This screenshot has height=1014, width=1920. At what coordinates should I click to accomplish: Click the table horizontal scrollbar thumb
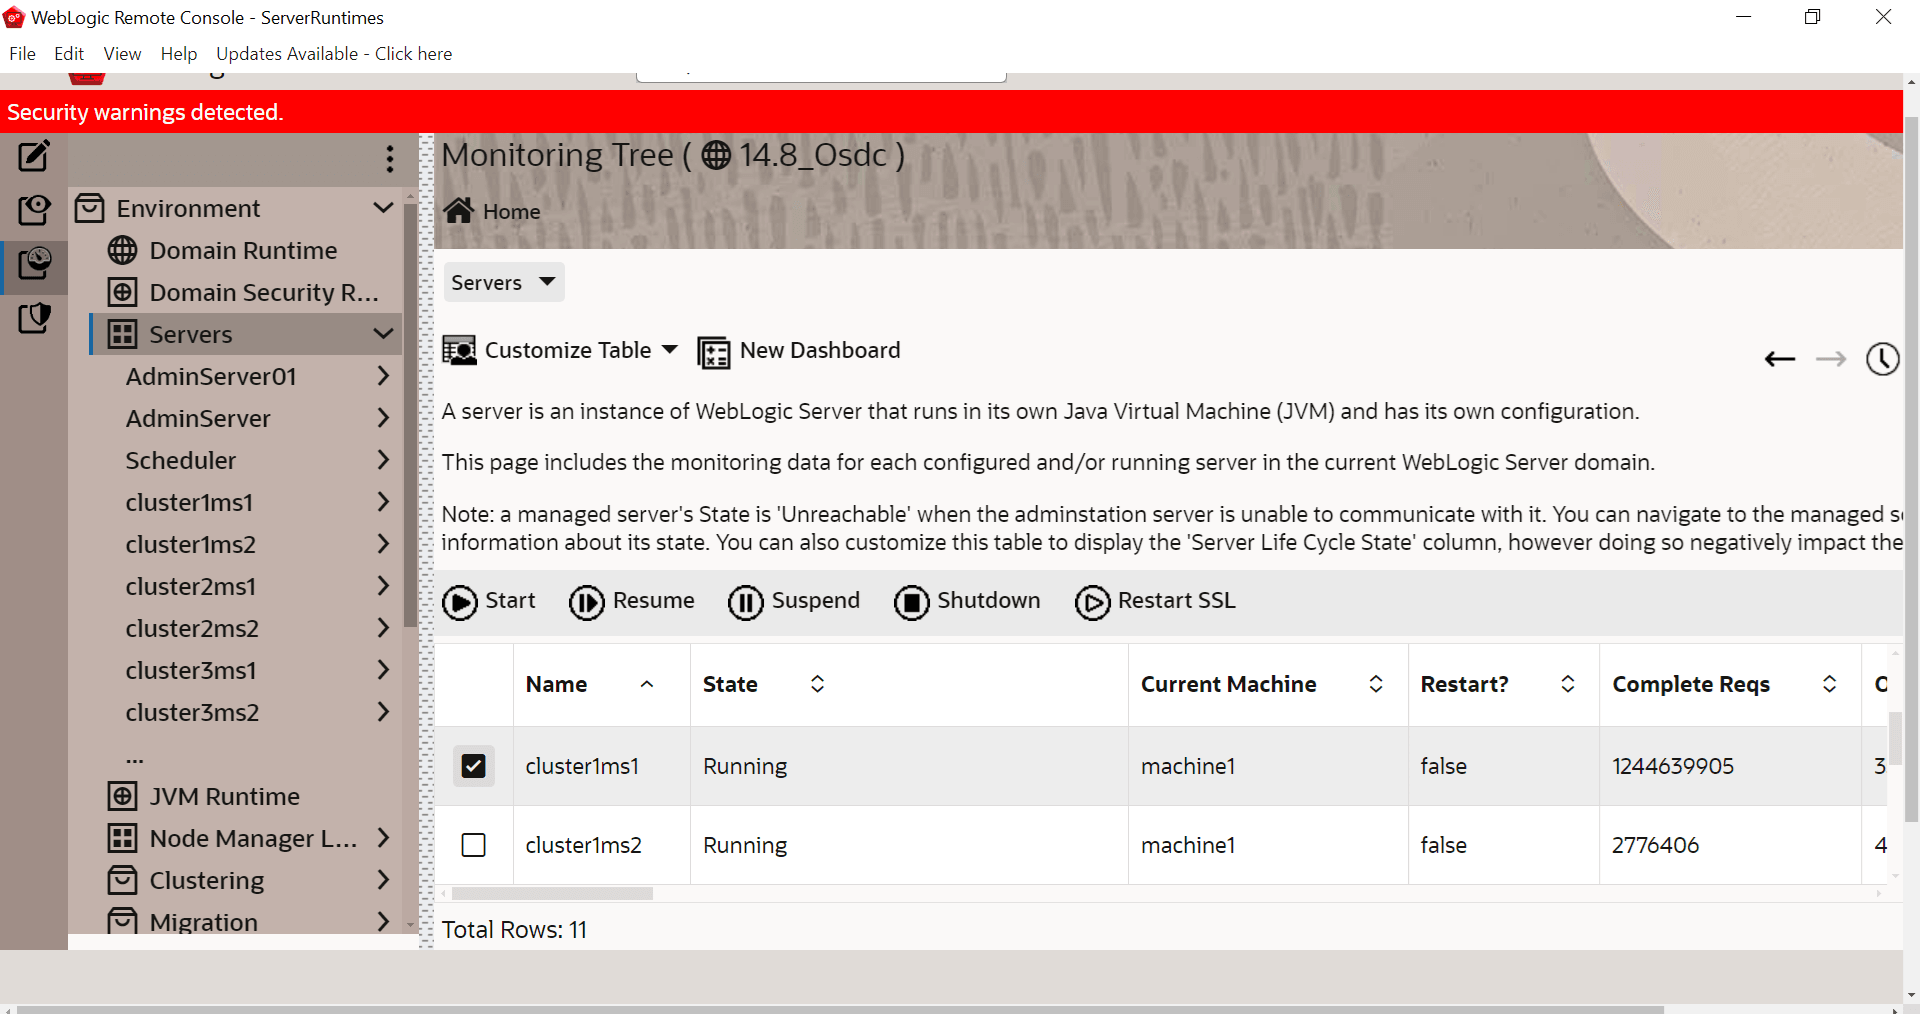(x=552, y=893)
